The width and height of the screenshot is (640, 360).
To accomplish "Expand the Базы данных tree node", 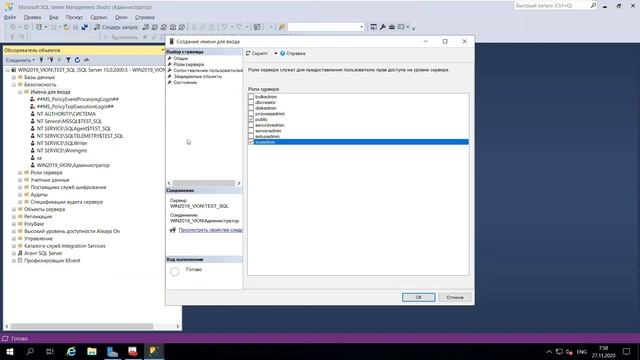I will click(x=13, y=77).
